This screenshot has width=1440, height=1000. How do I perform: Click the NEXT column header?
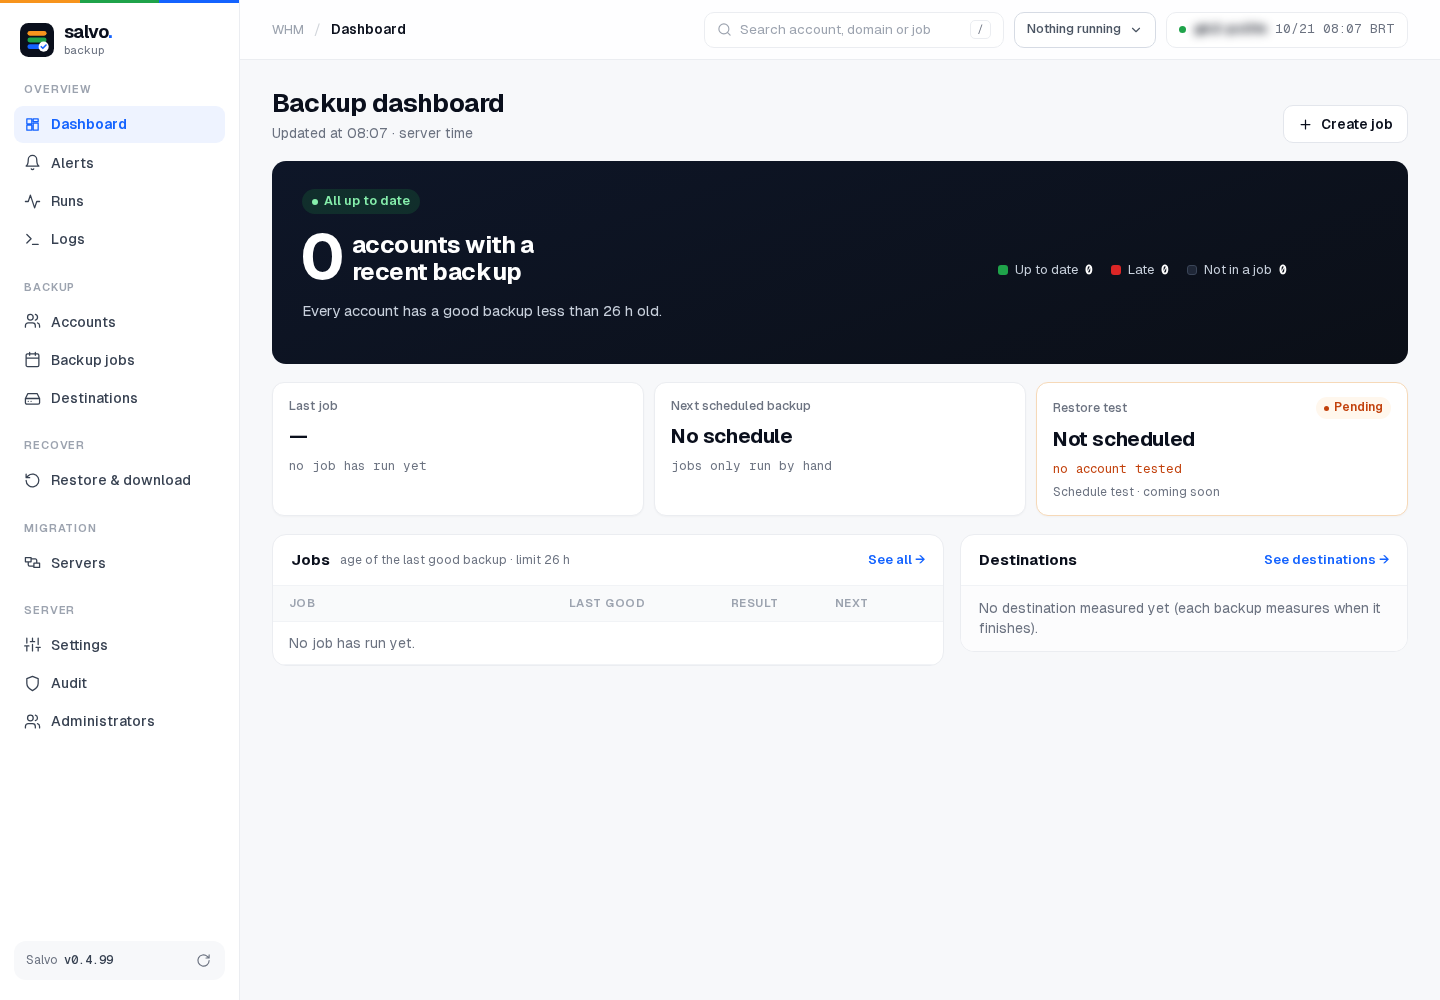click(x=851, y=603)
